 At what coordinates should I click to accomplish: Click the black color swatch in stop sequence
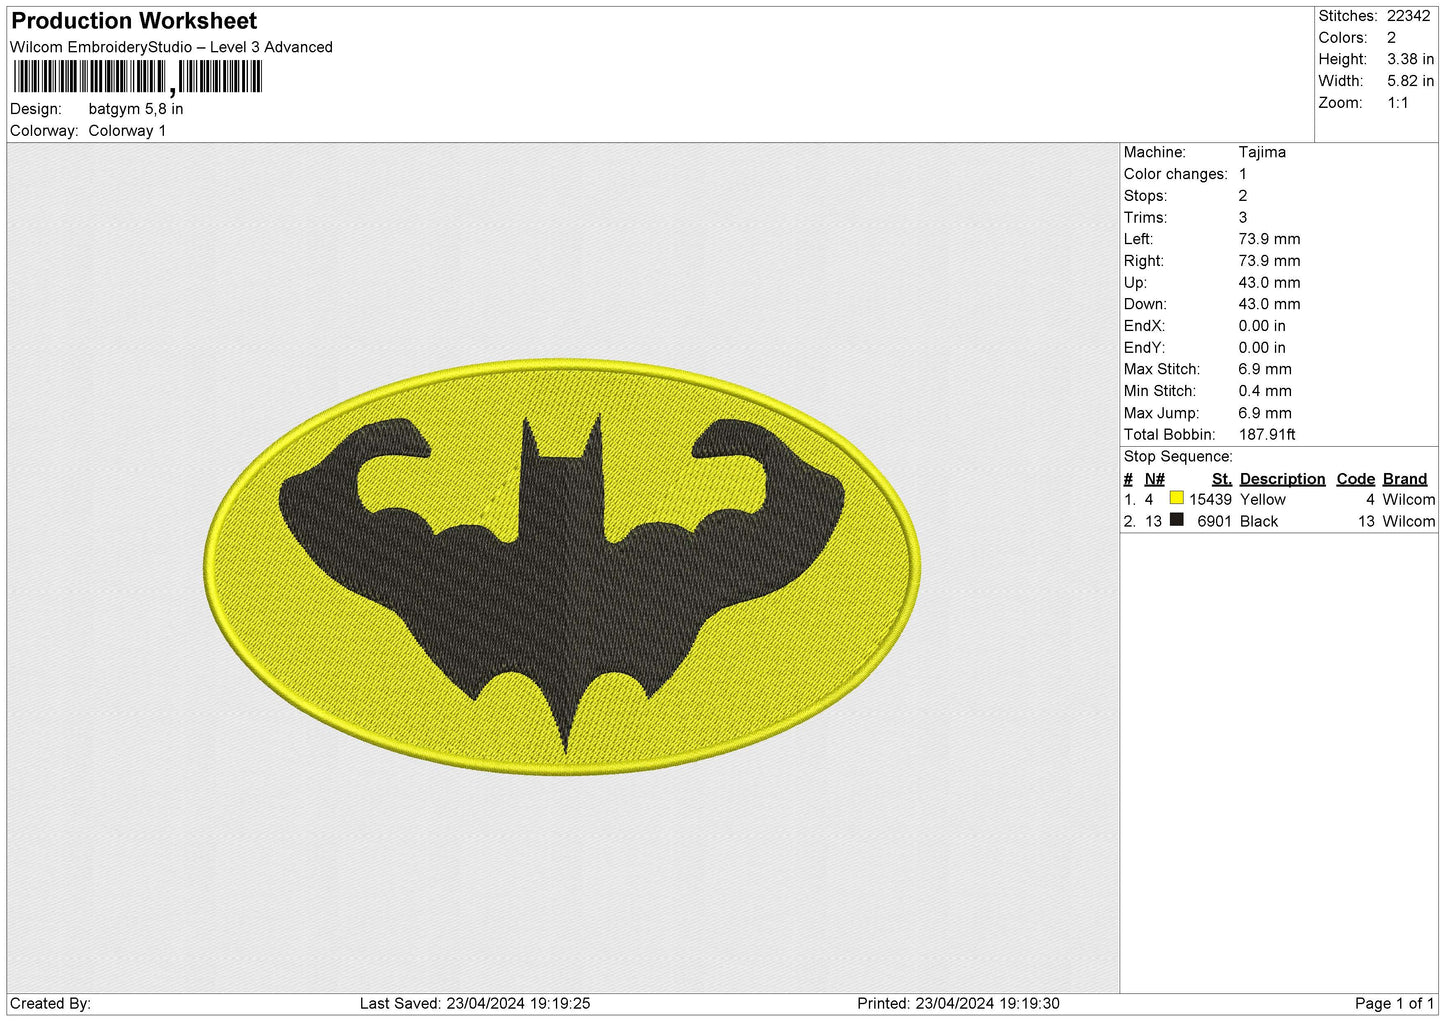point(1176,520)
